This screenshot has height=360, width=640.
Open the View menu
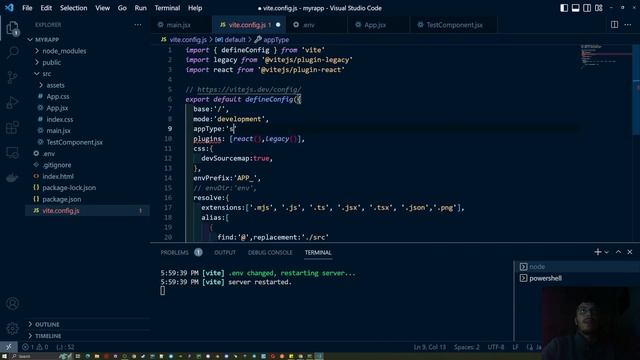pyautogui.click(x=102, y=8)
